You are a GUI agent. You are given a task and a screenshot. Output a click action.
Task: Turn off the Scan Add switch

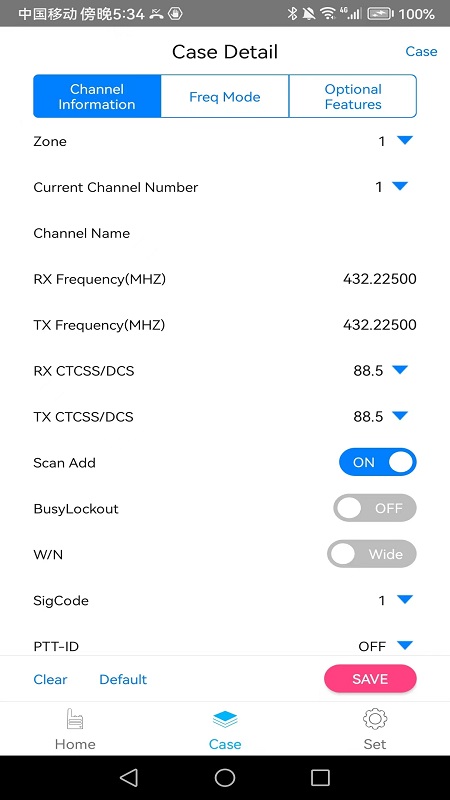(378, 462)
